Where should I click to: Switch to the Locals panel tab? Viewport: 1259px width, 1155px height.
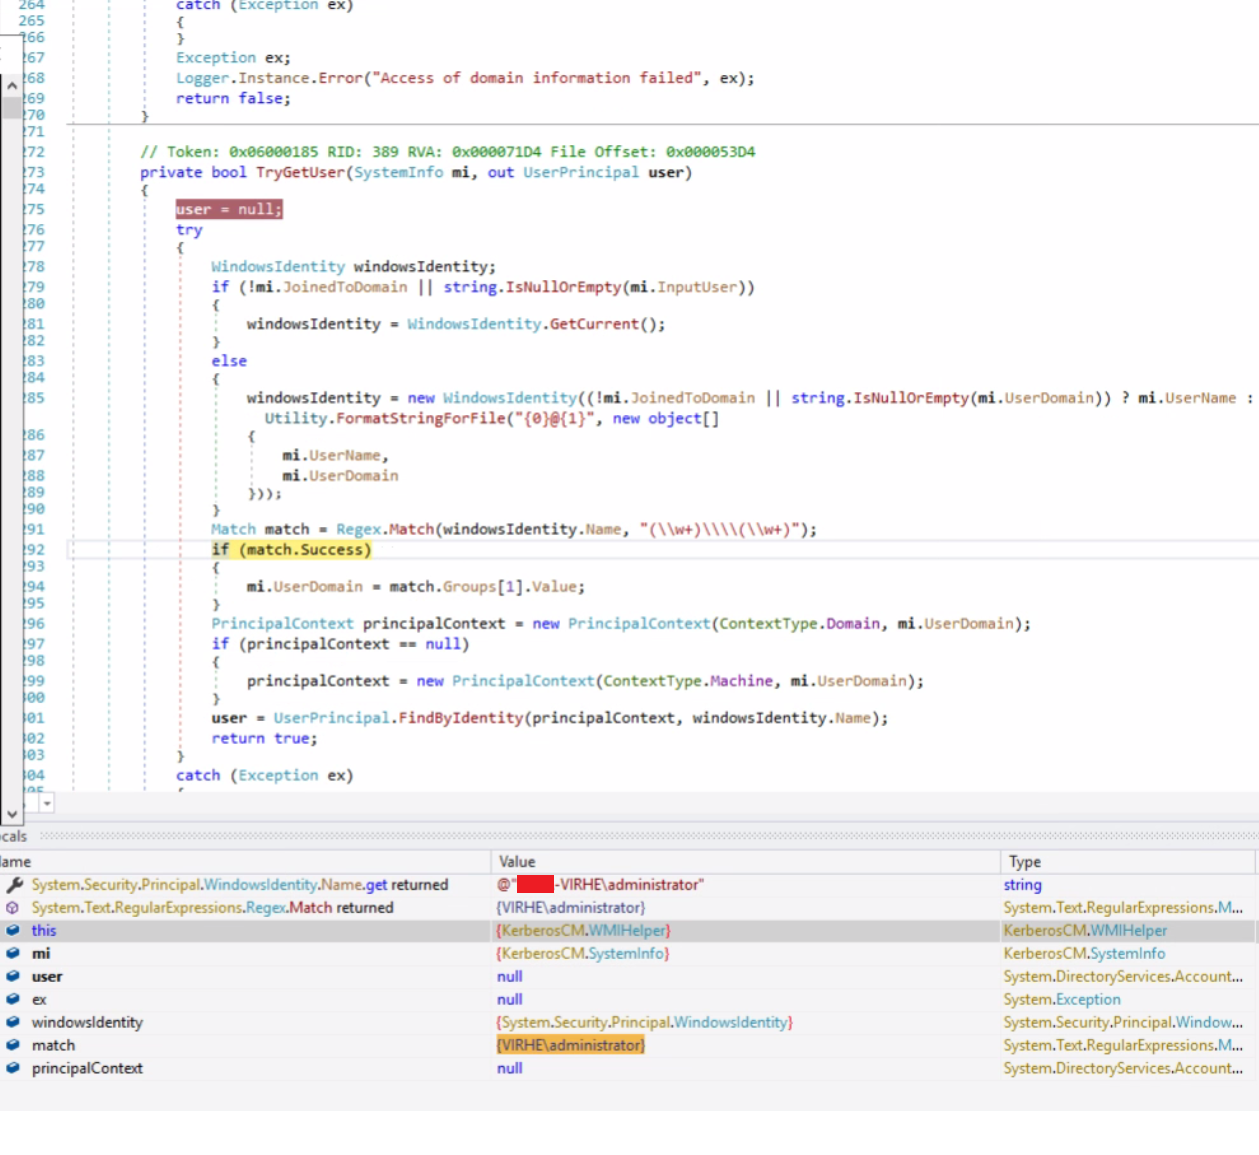13,836
